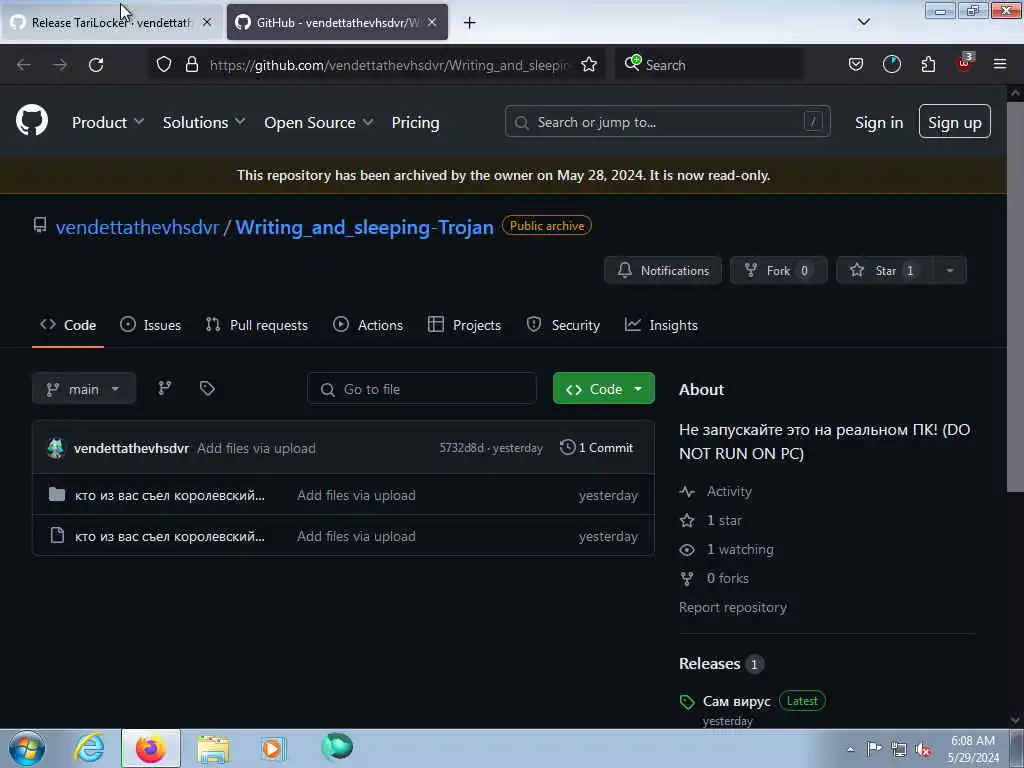Open the Issues tab

pyautogui.click(x=151, y=325)
